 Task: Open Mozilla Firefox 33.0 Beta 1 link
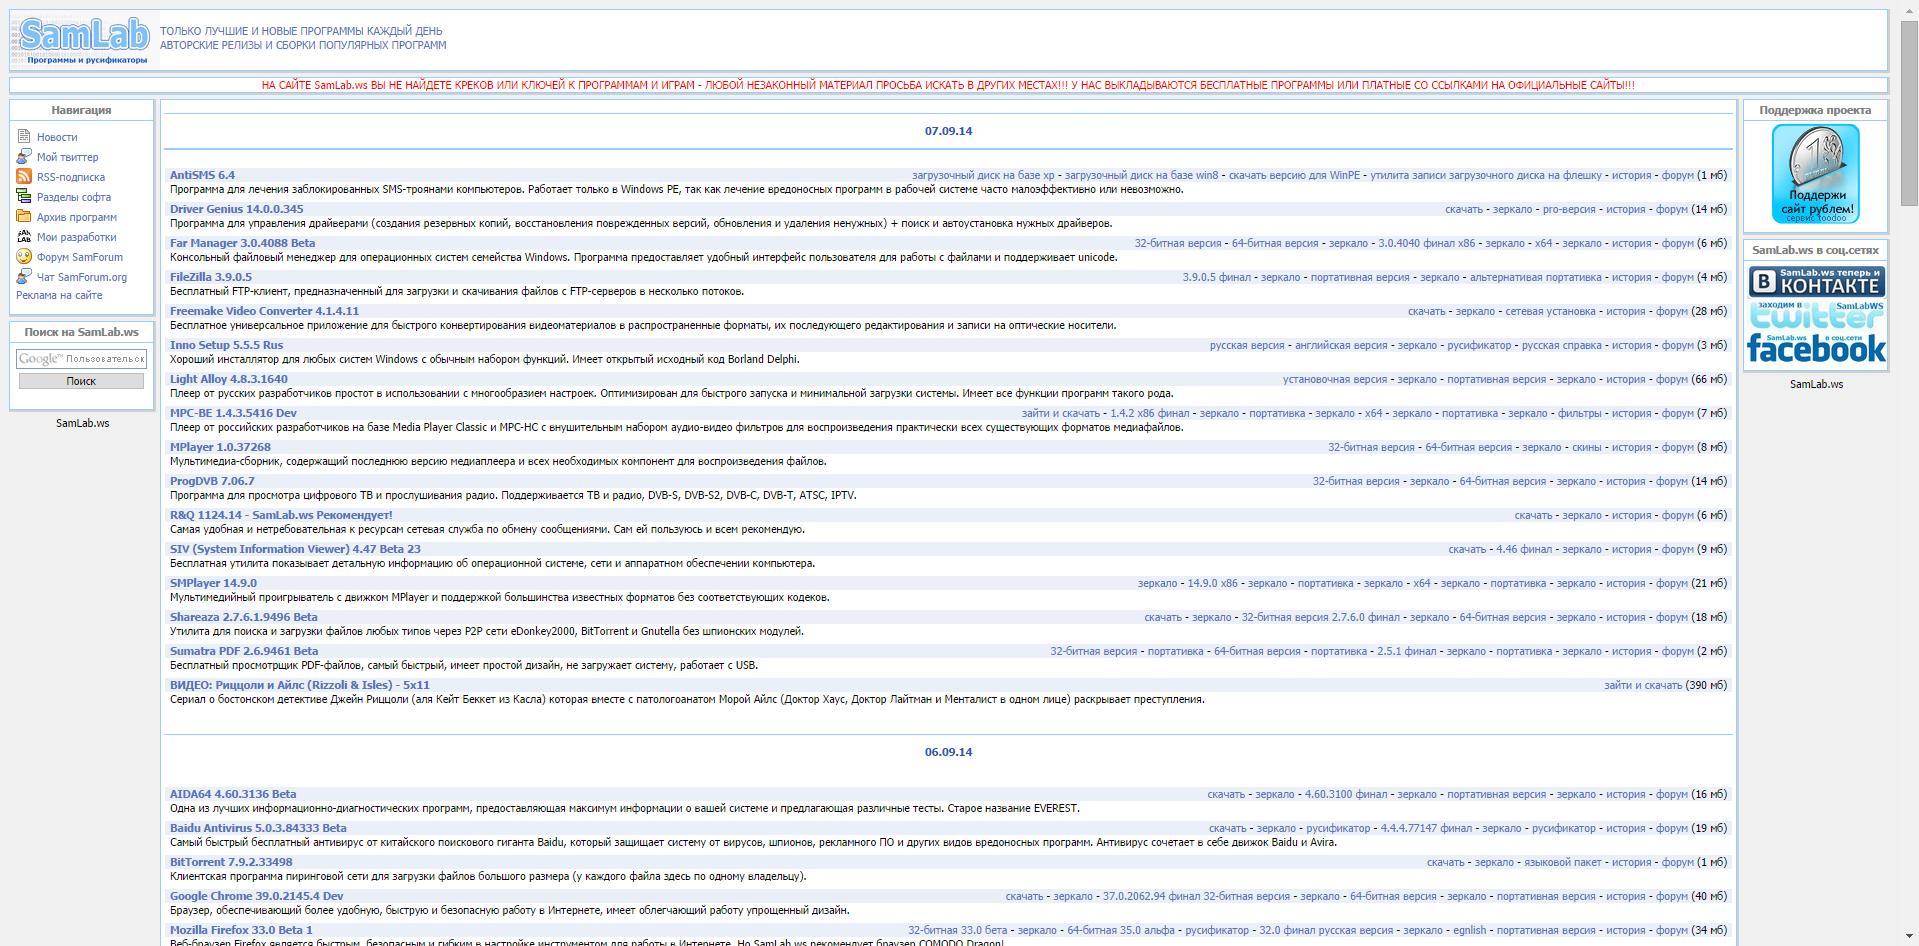click(241, 930)
